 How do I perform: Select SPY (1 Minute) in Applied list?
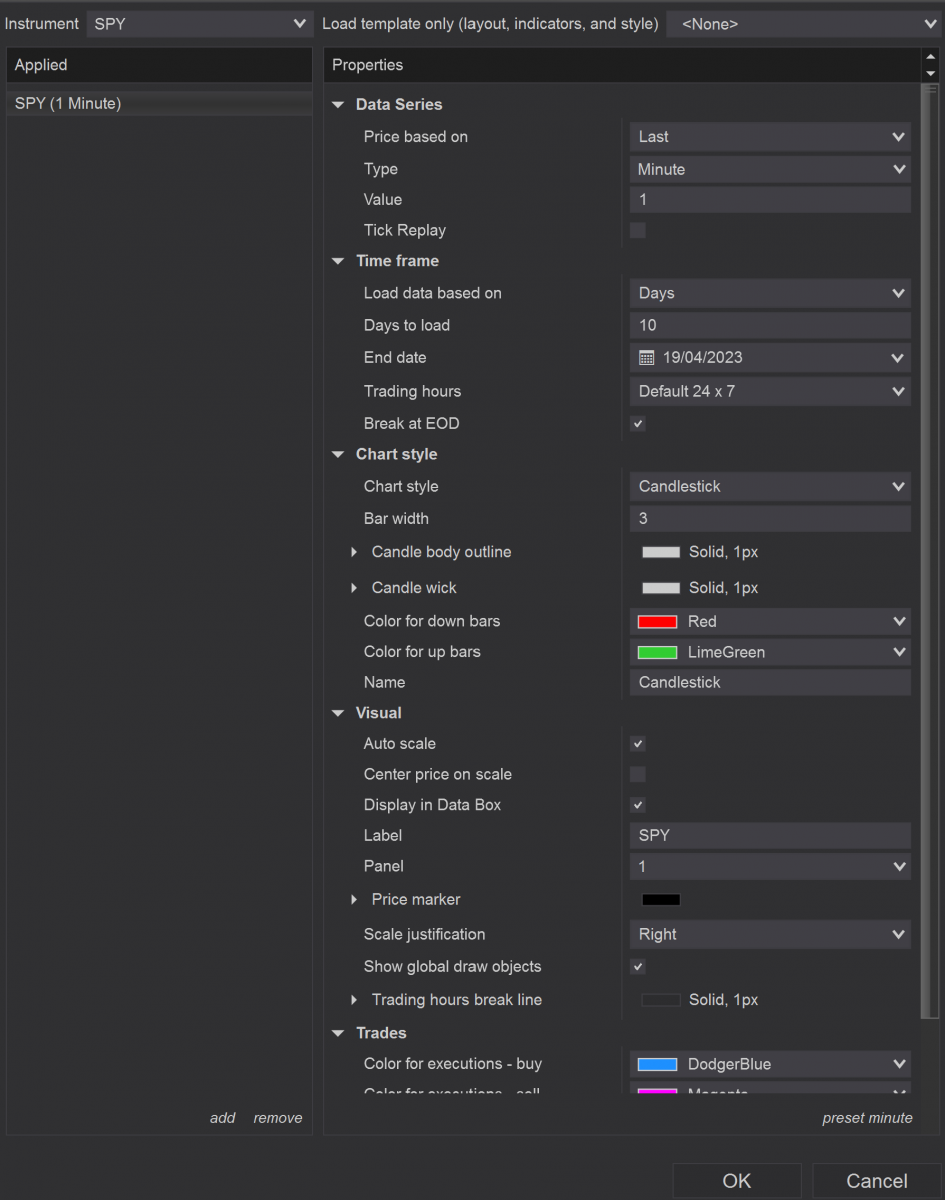click(x=68, y=104)
